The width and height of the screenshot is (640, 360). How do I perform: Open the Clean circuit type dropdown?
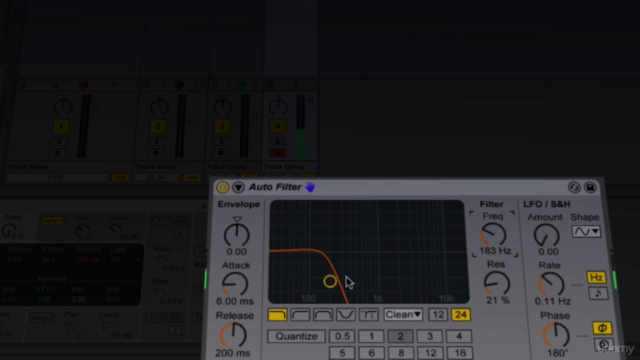(403, 315)
